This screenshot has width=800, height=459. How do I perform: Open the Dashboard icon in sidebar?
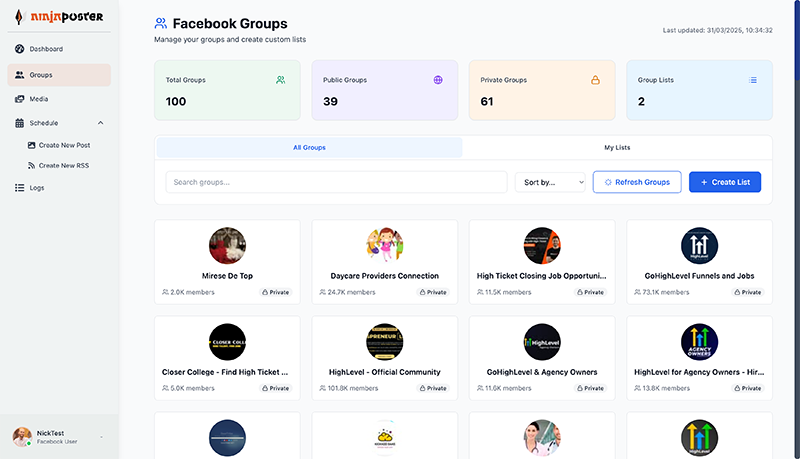tap(19, 49)
